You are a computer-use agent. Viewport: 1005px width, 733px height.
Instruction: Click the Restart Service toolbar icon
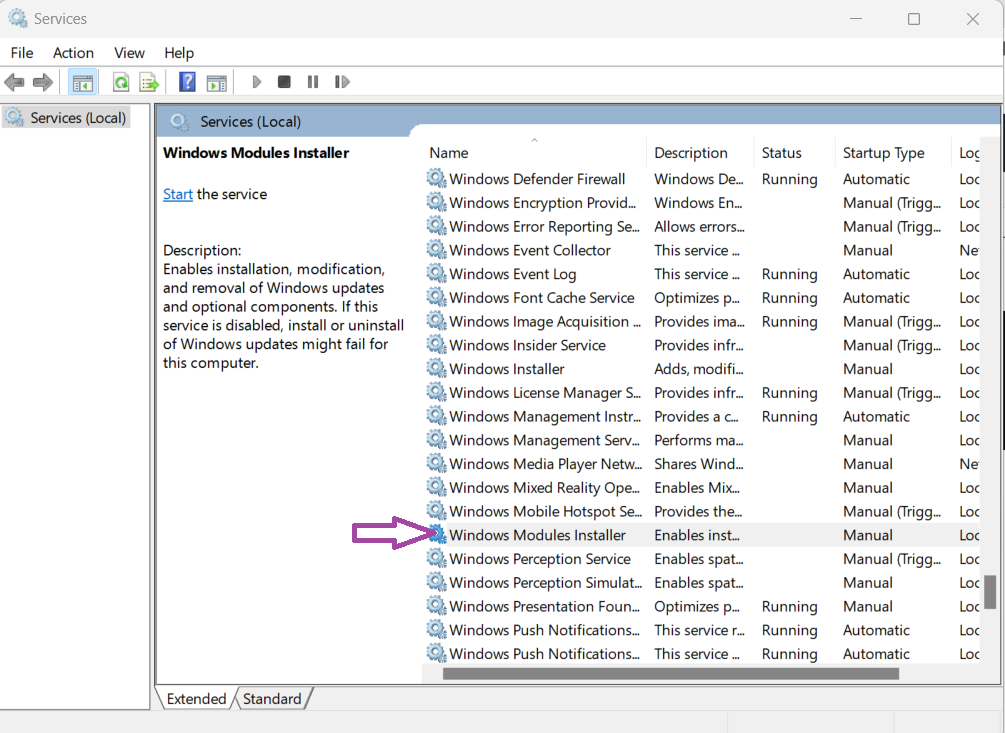[342, 82]
